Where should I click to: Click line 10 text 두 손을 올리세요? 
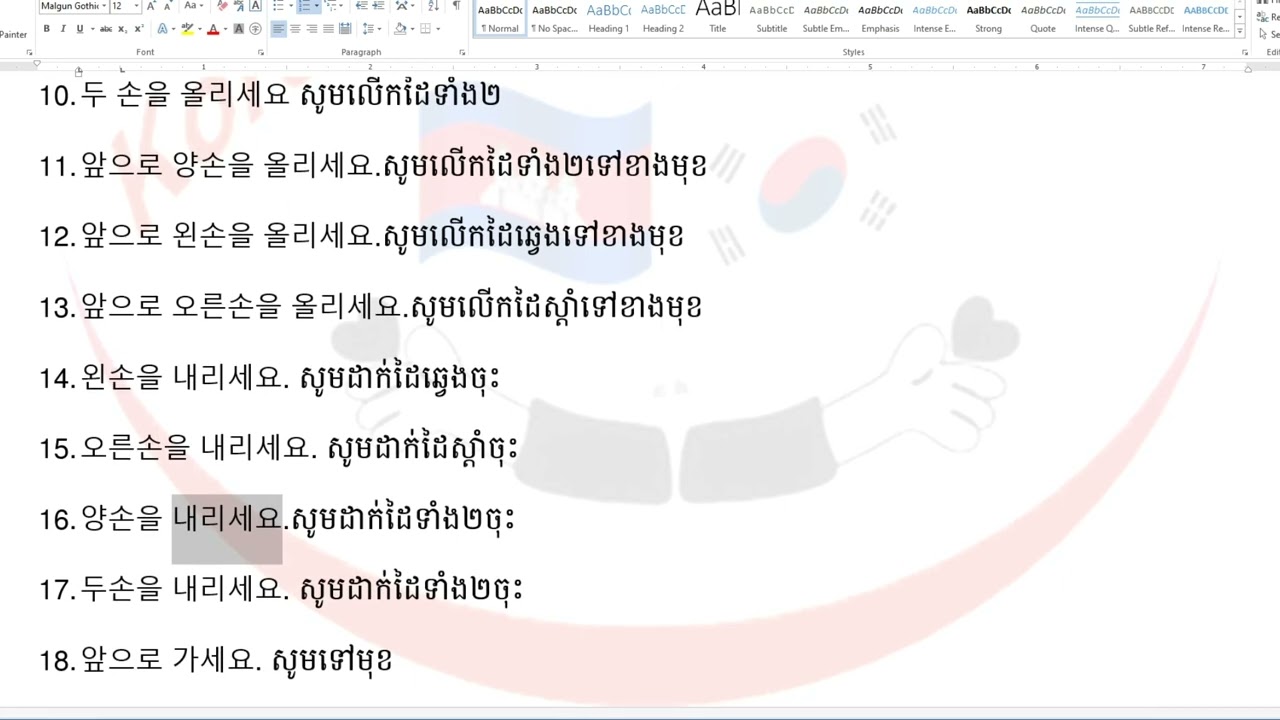(x=185, y=95)
